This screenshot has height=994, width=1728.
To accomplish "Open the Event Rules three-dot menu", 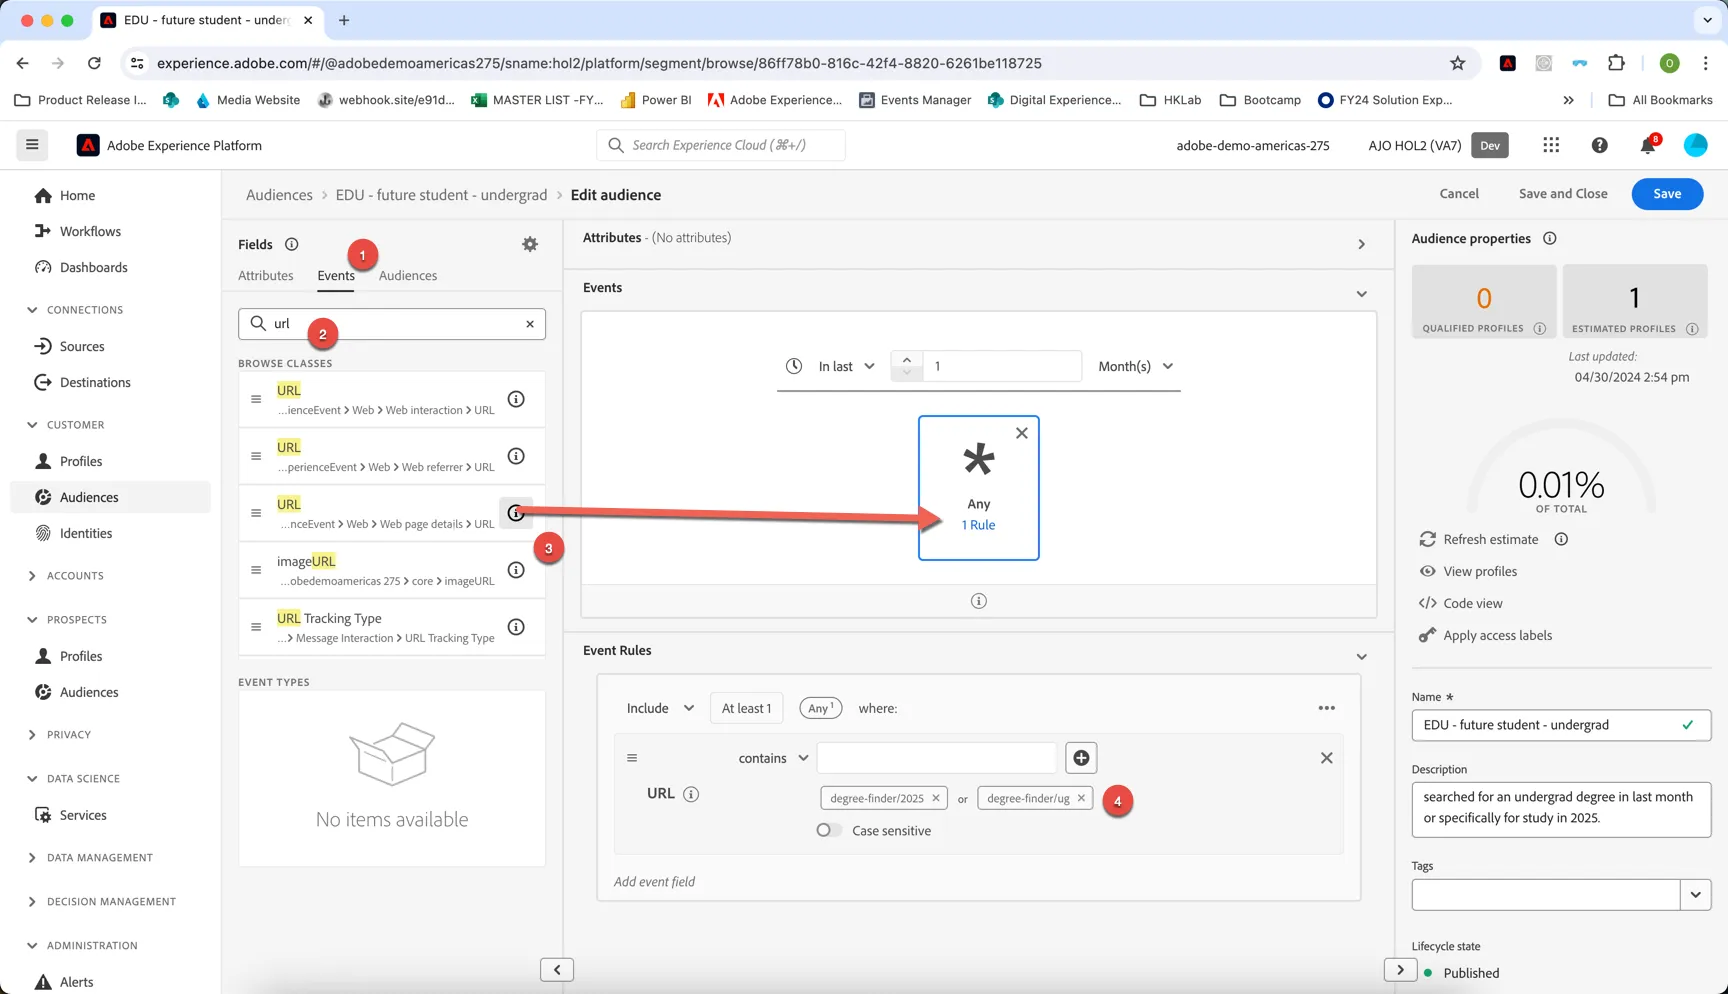I will 1326,708.
